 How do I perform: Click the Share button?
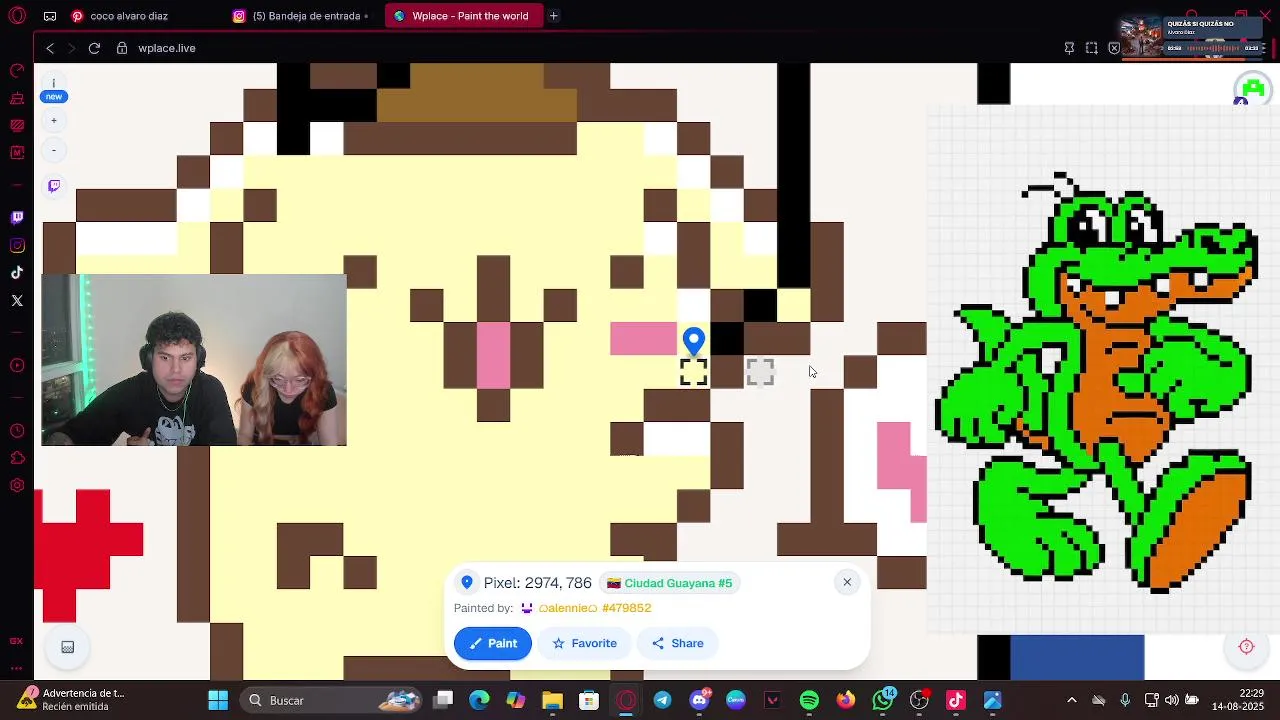coord(678,643)
